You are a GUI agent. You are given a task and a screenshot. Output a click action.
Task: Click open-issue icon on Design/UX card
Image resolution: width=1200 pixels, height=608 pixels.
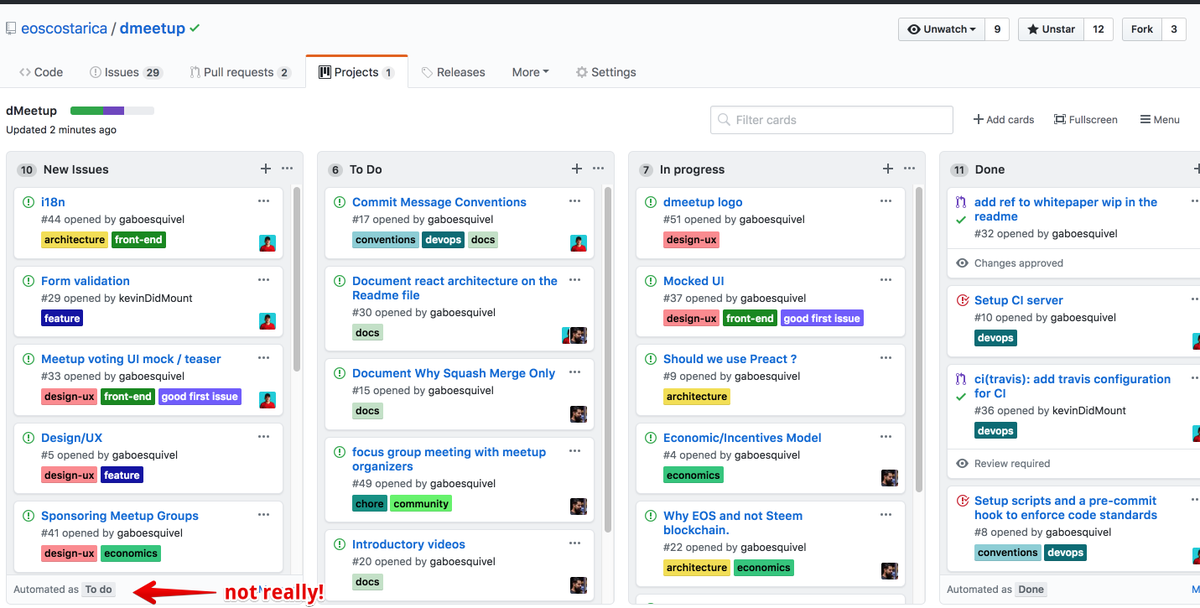click(29, 438)
